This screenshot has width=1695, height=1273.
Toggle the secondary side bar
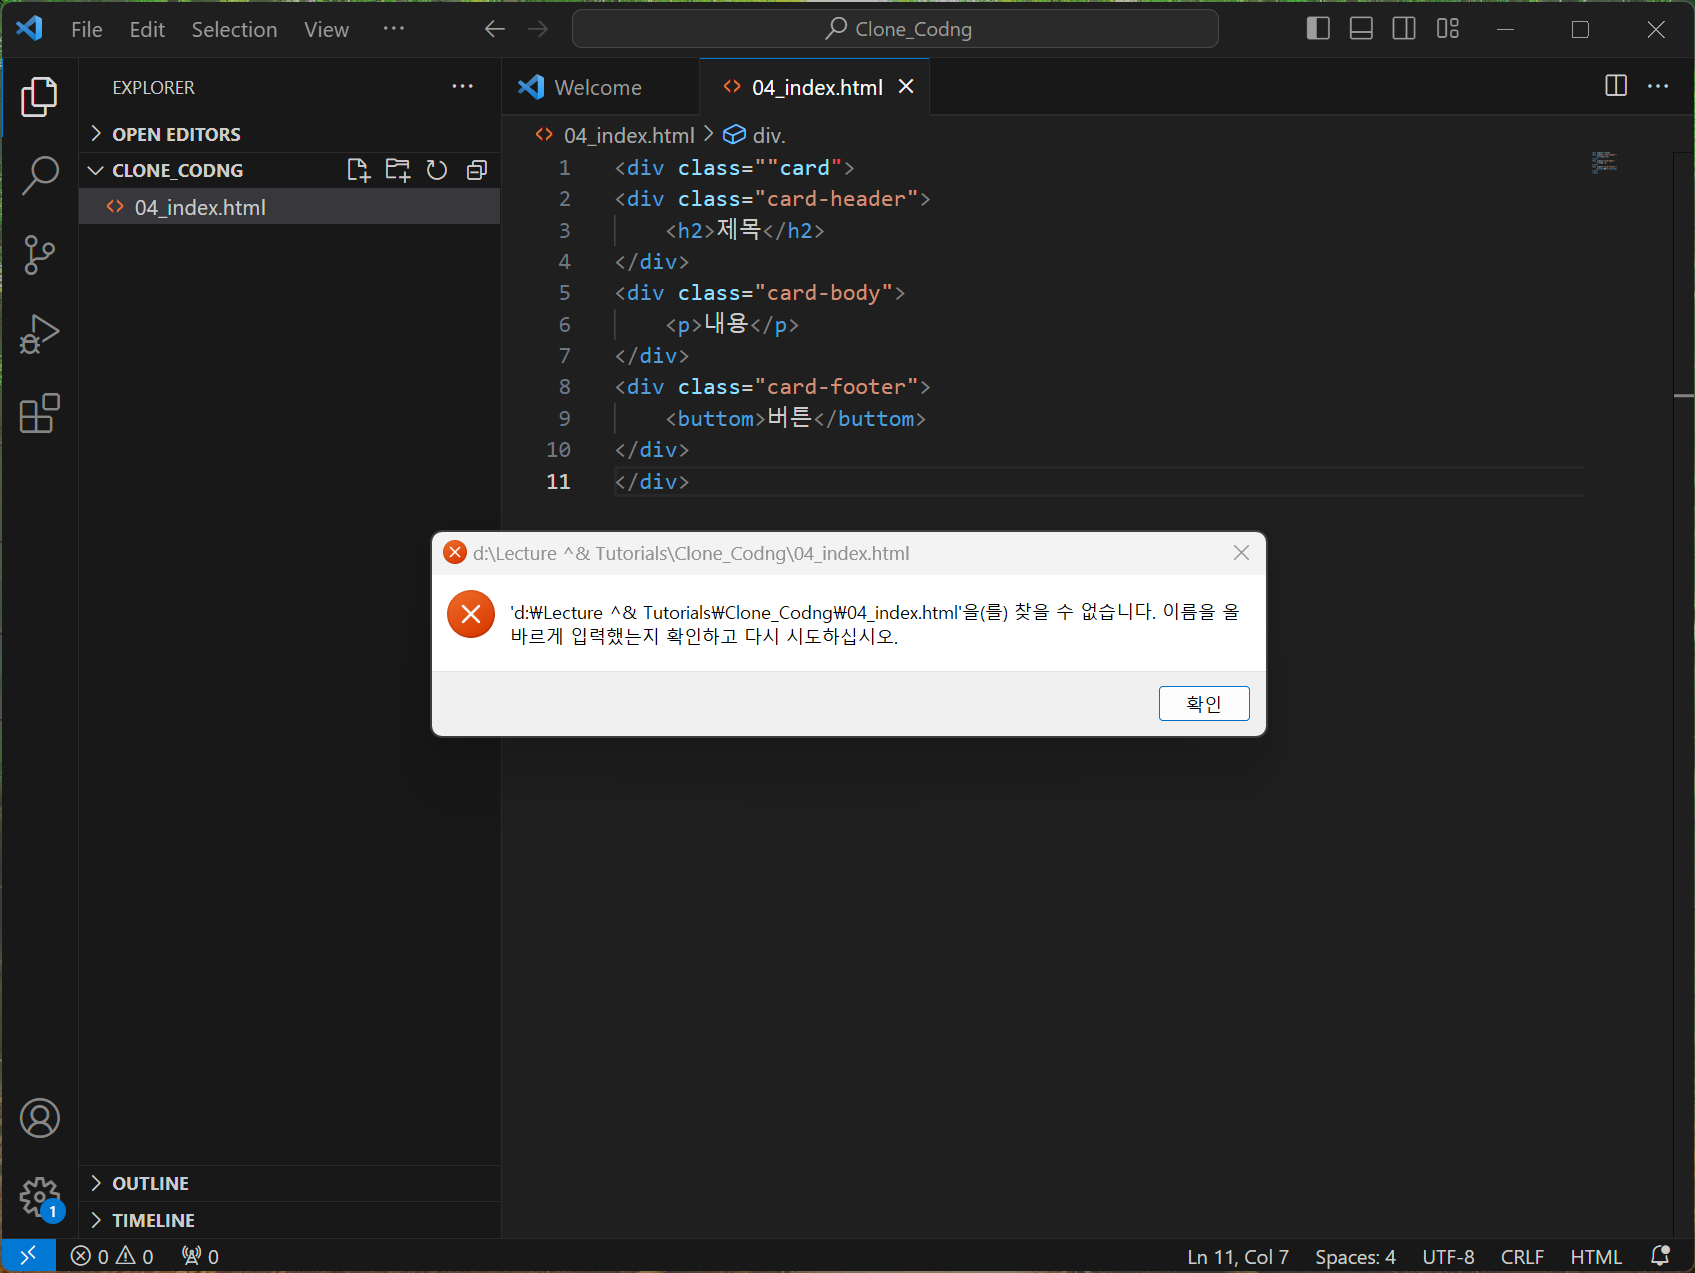1404,29
